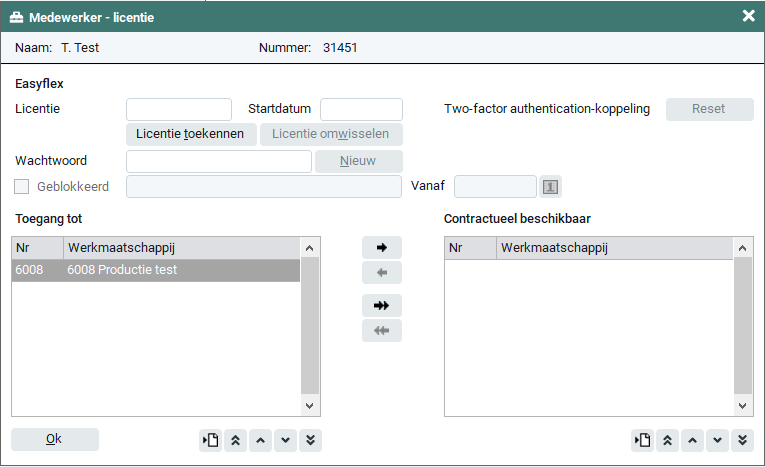This screenshot has width=765, height=467.
Task: Move down one row in Toegang tot list
Action: 284,440
